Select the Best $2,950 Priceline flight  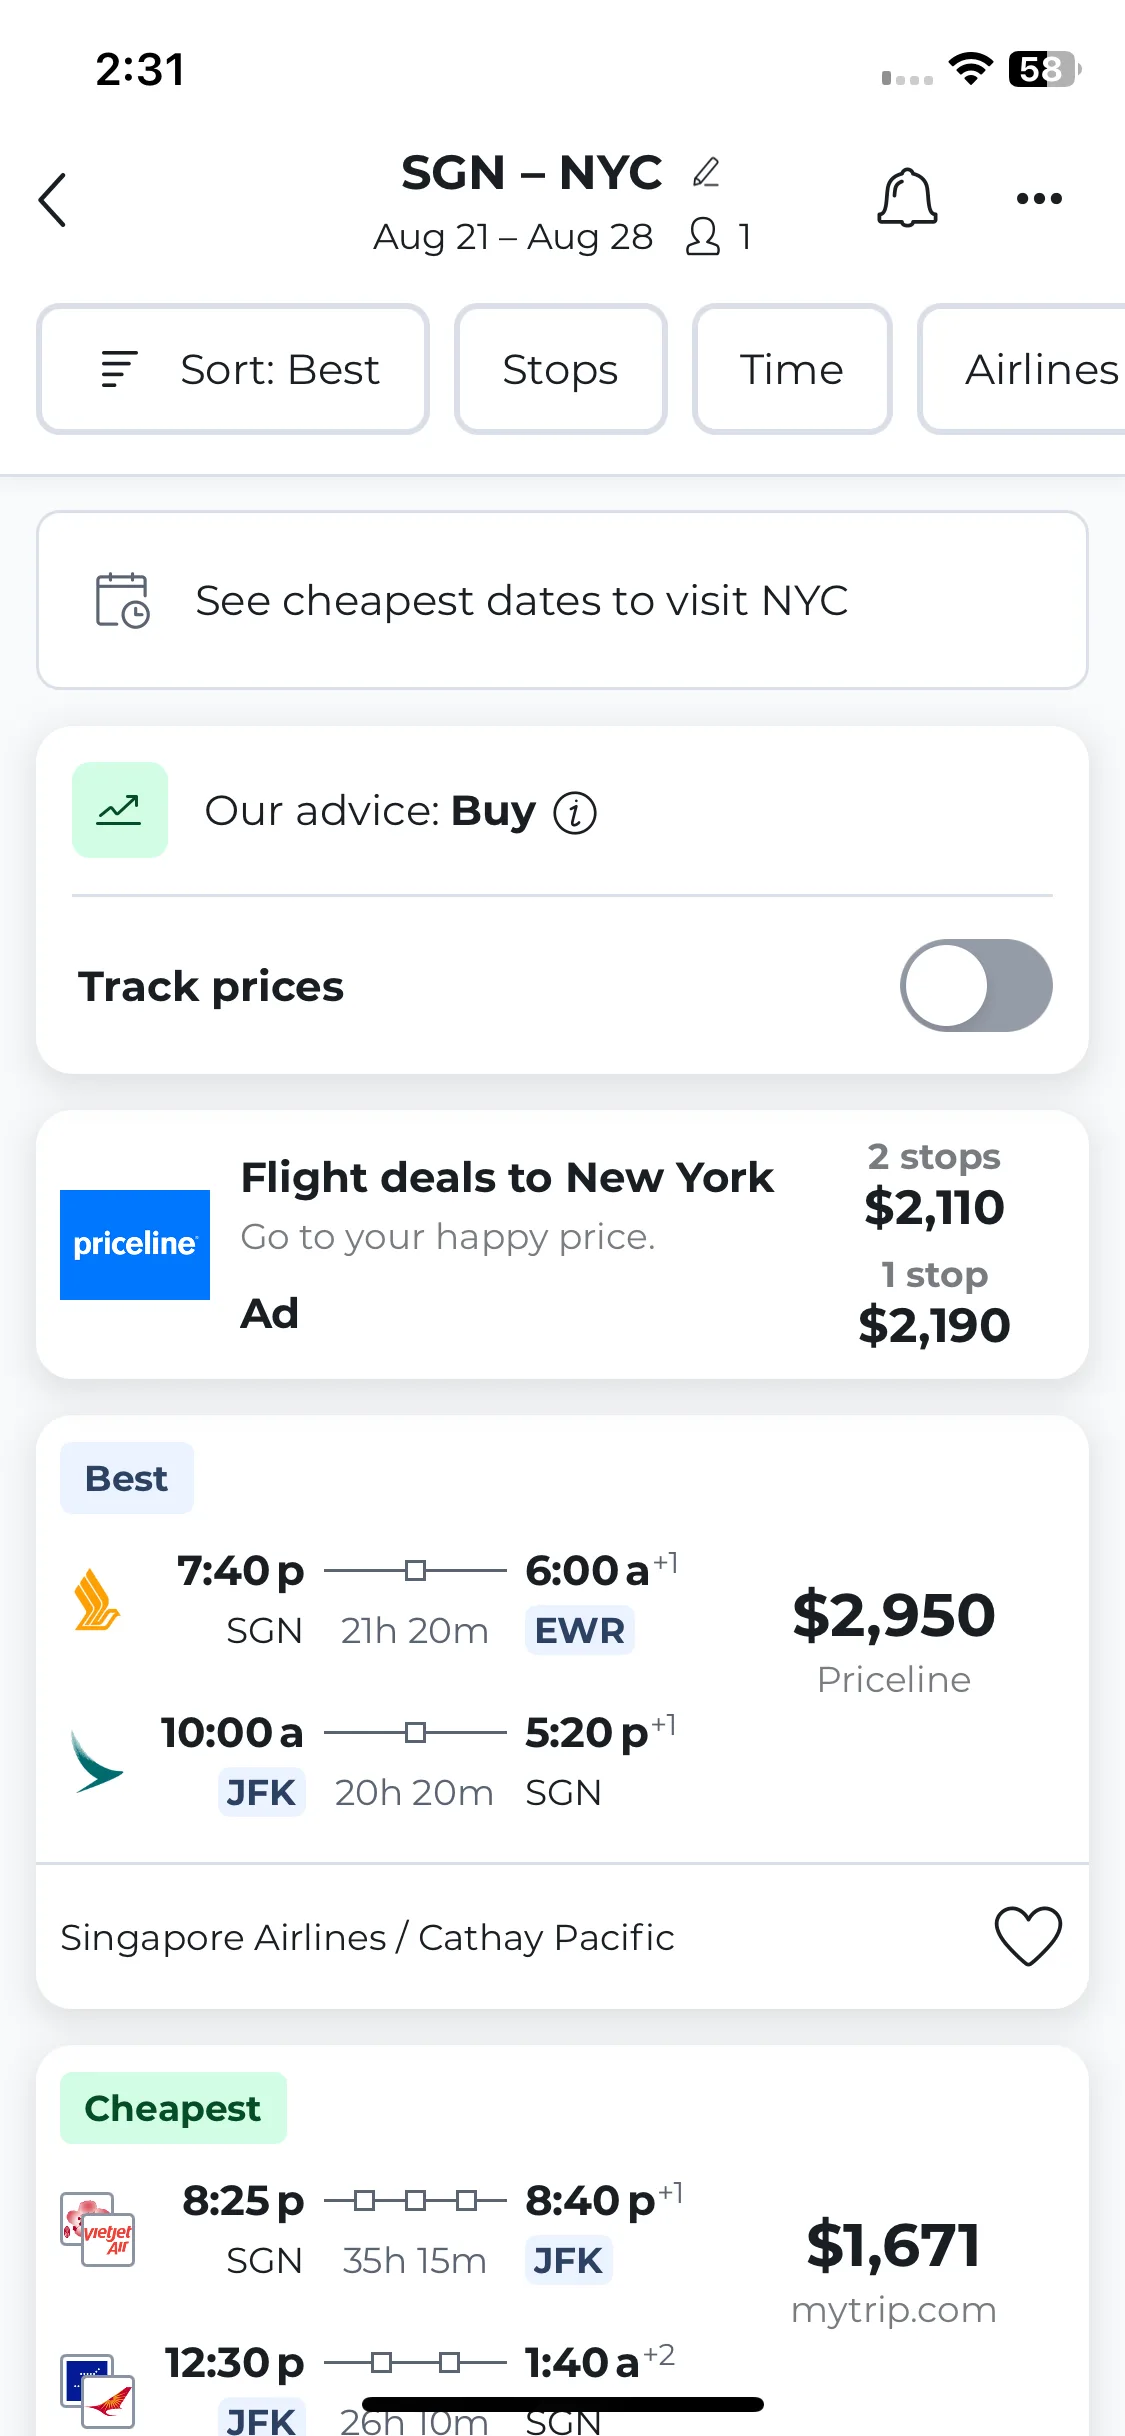pyautogui.click(x=562, y=1638)
